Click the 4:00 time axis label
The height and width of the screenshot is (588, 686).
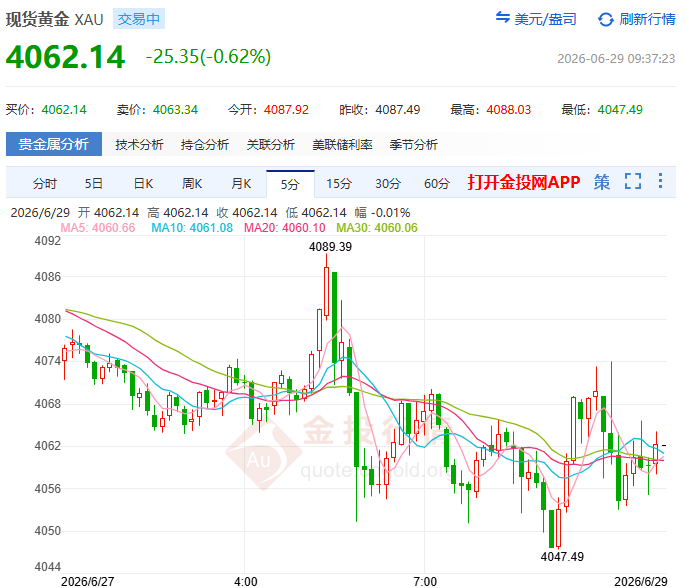[245, 581]
